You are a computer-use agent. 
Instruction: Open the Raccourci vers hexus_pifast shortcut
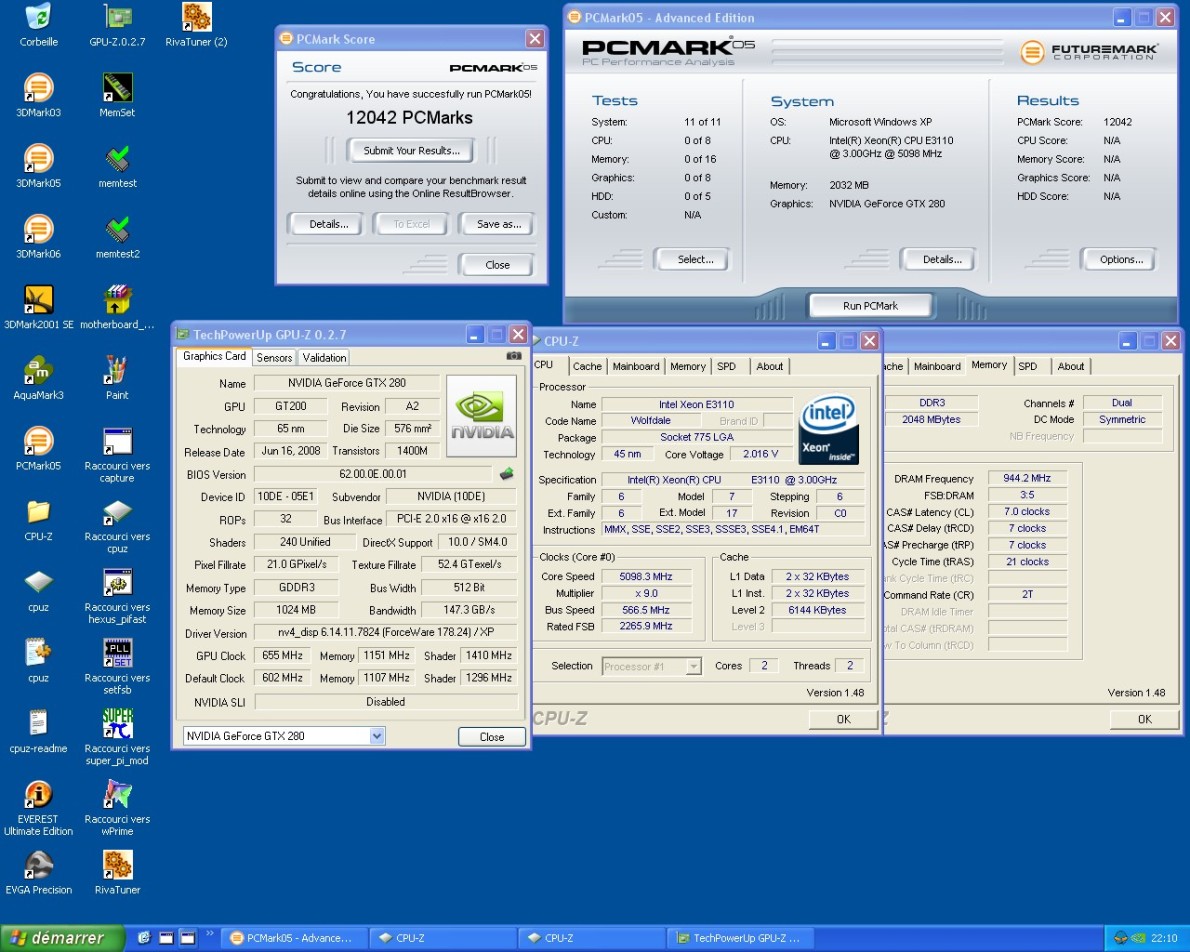pos(117,595)
